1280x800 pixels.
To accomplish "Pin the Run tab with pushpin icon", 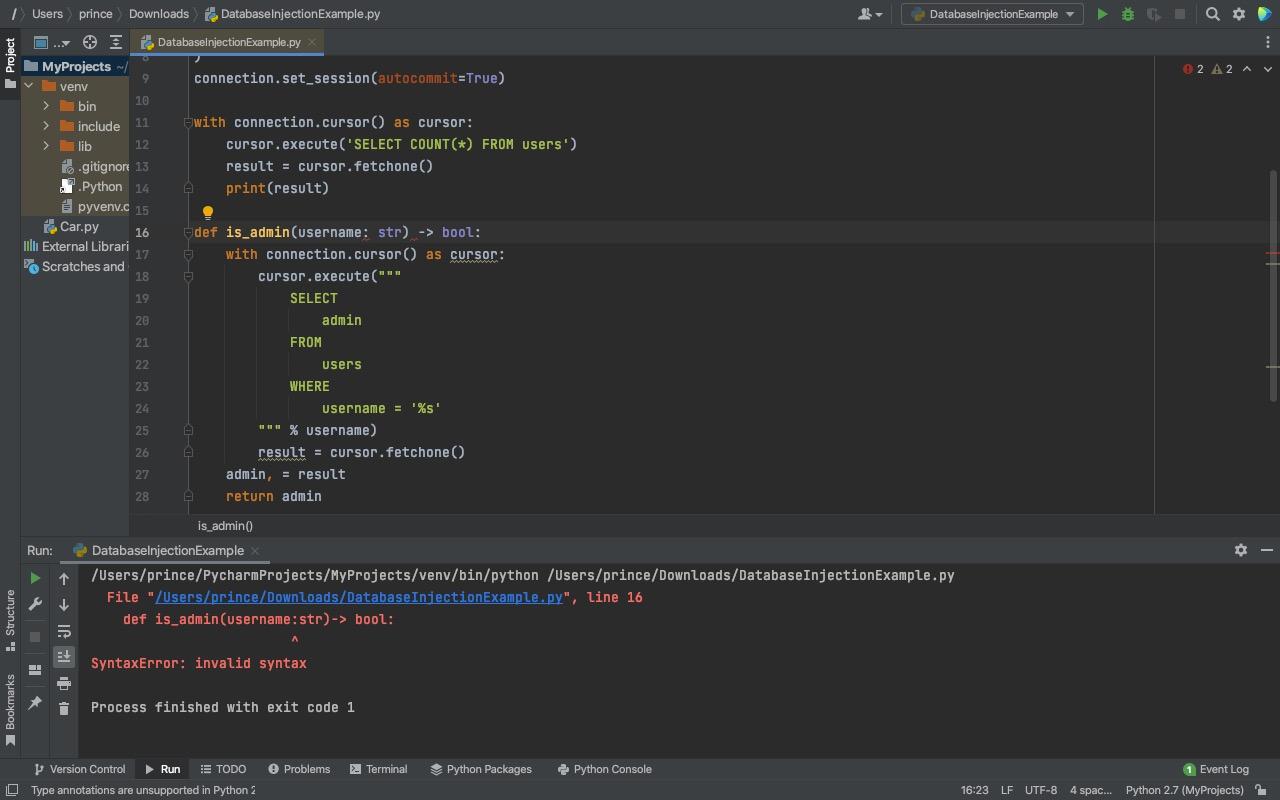I will (35, 703).
